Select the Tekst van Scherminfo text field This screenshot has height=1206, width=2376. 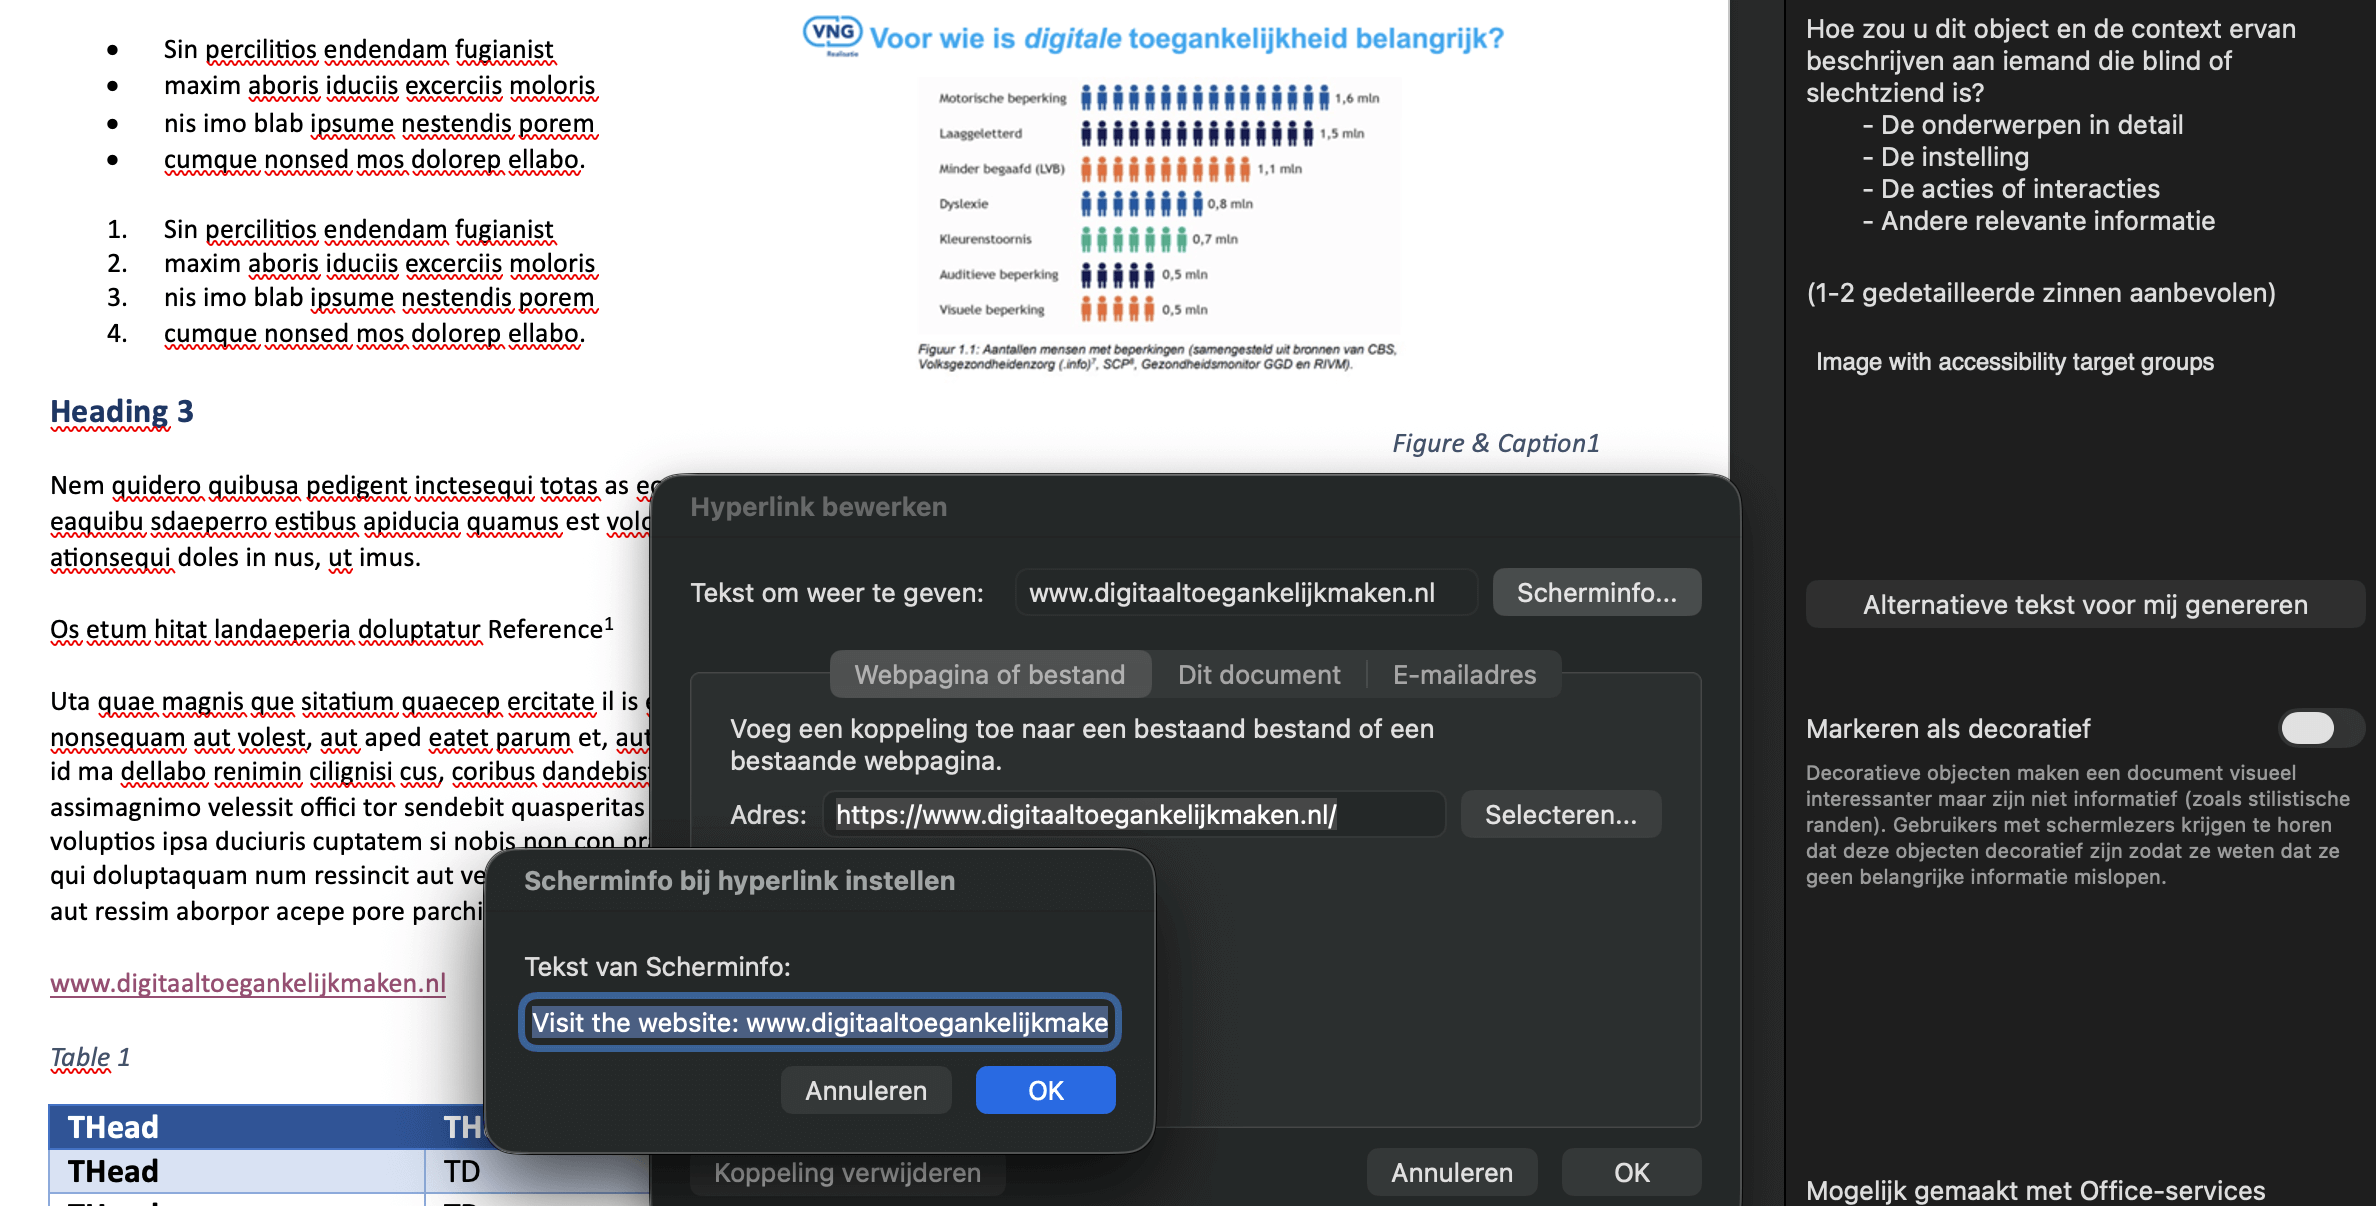click(x=818, y=1022)
